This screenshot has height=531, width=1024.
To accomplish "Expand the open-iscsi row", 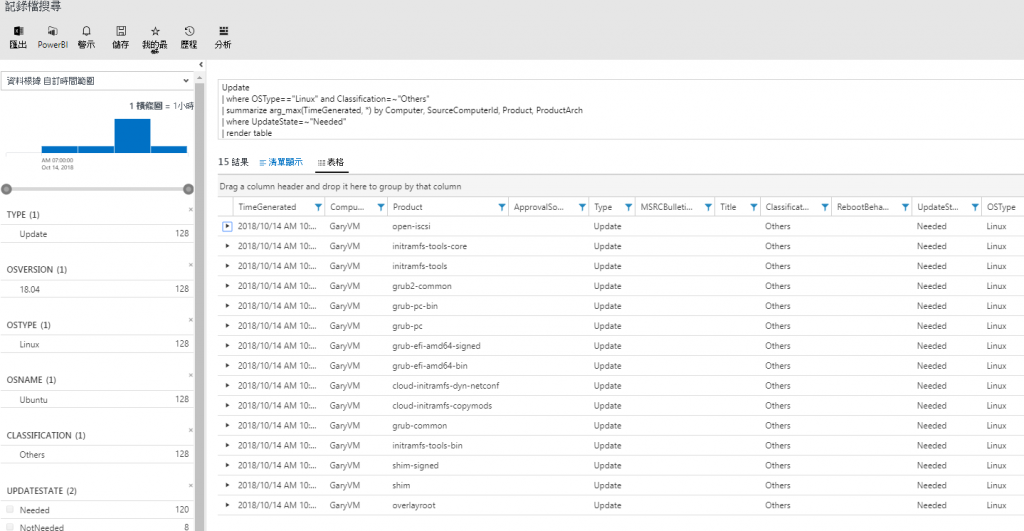I will tap(227, 227).
